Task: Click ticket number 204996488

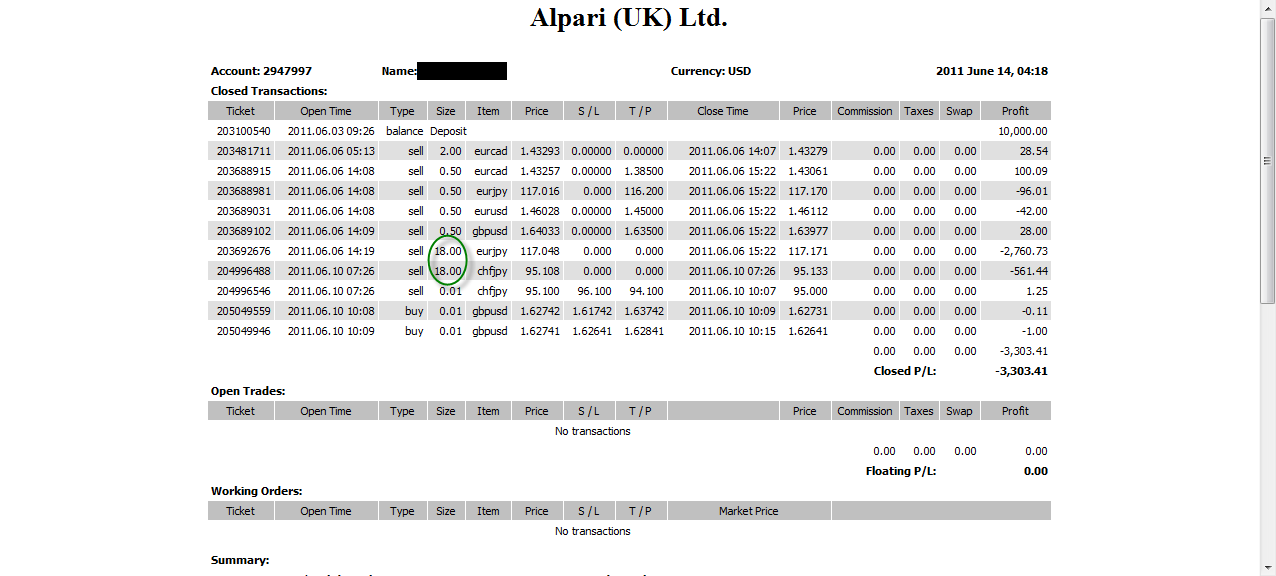Action: coord(243,271)
